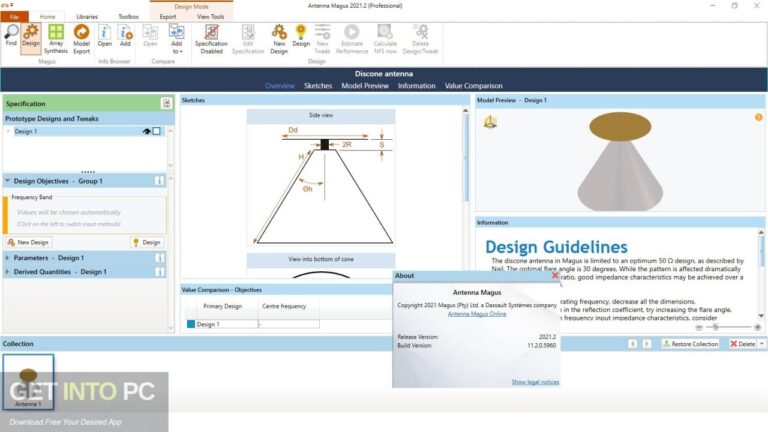Screen dimensions: 768x432
Task: Click the Side view sketch header
Action: pos(321,116)
